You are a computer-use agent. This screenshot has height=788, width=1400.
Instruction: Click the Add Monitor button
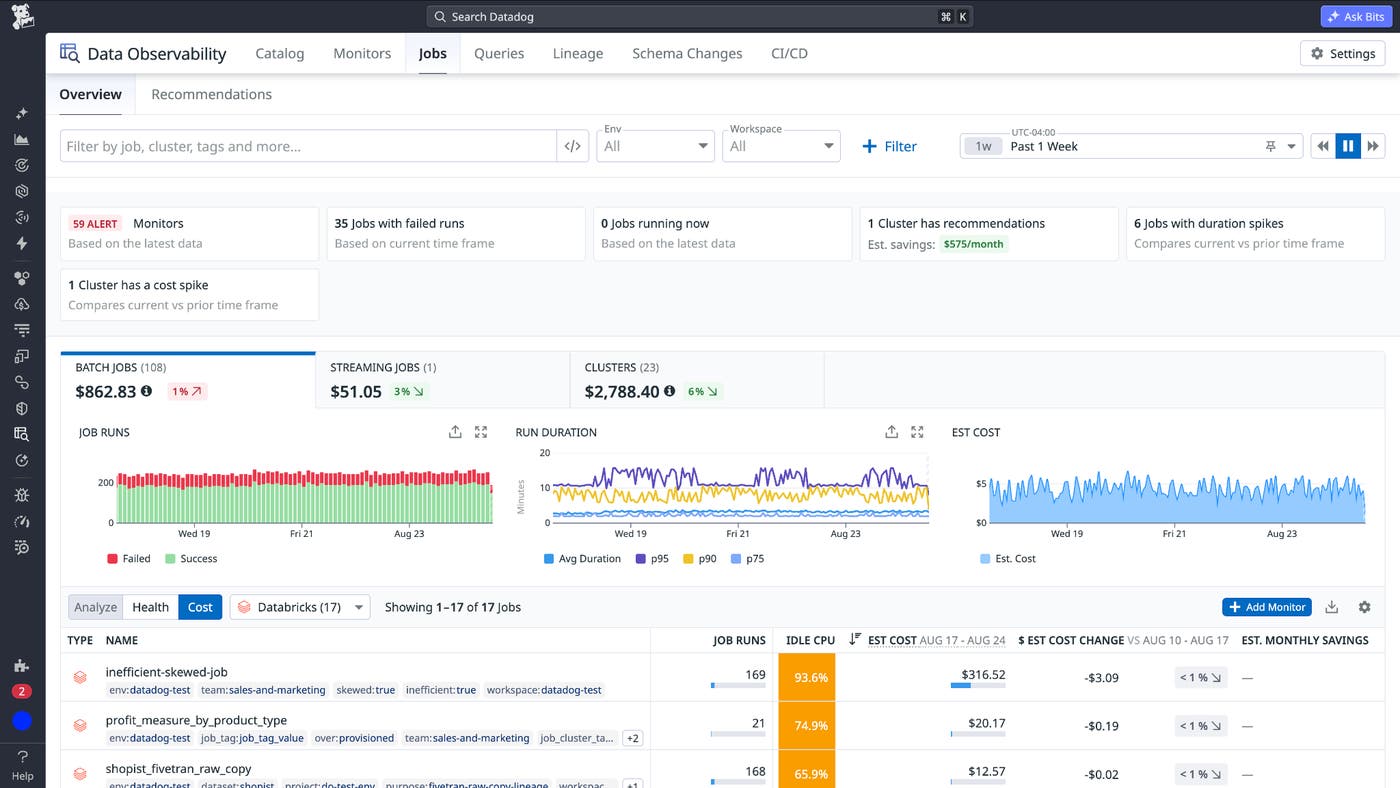point(1267,607)
